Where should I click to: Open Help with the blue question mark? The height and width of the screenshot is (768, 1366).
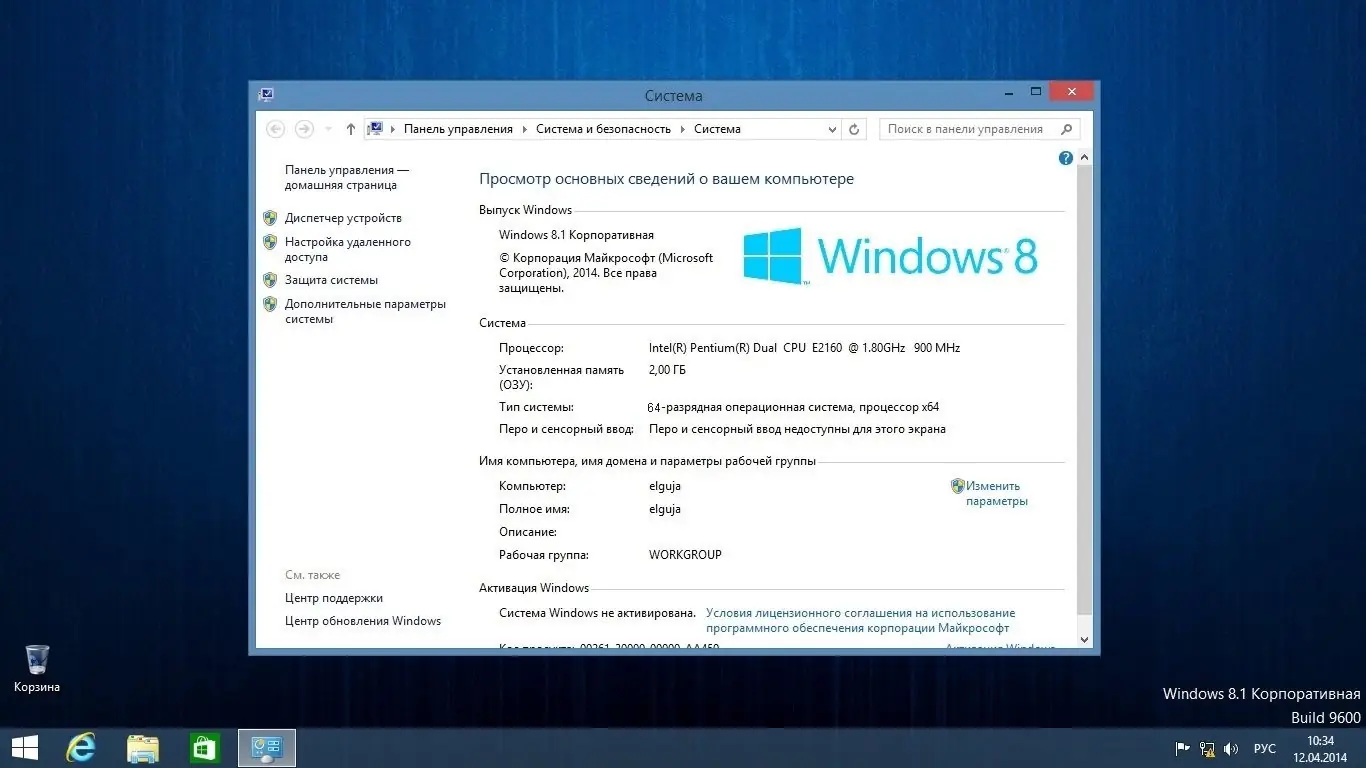click(1066, 158)
